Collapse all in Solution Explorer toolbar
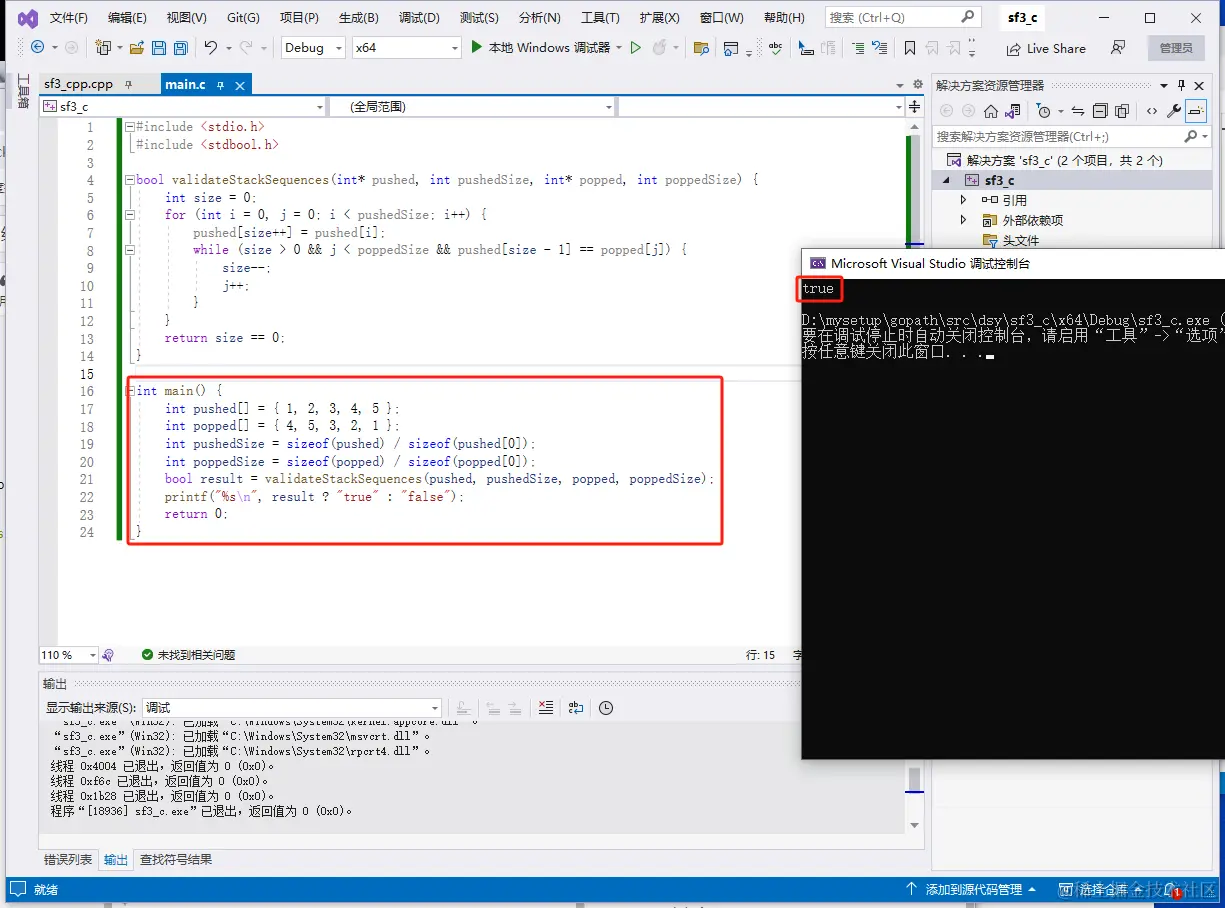The image size is (1225, 908). (x=1100, y=111)
